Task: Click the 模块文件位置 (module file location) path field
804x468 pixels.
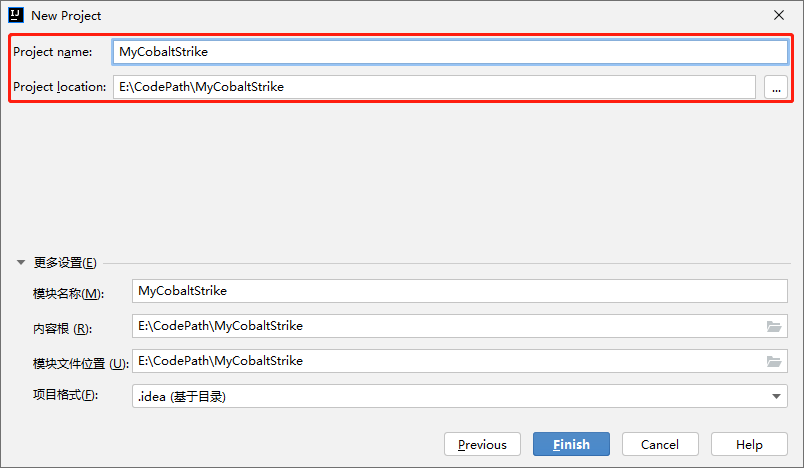Action: click(459, 361)
